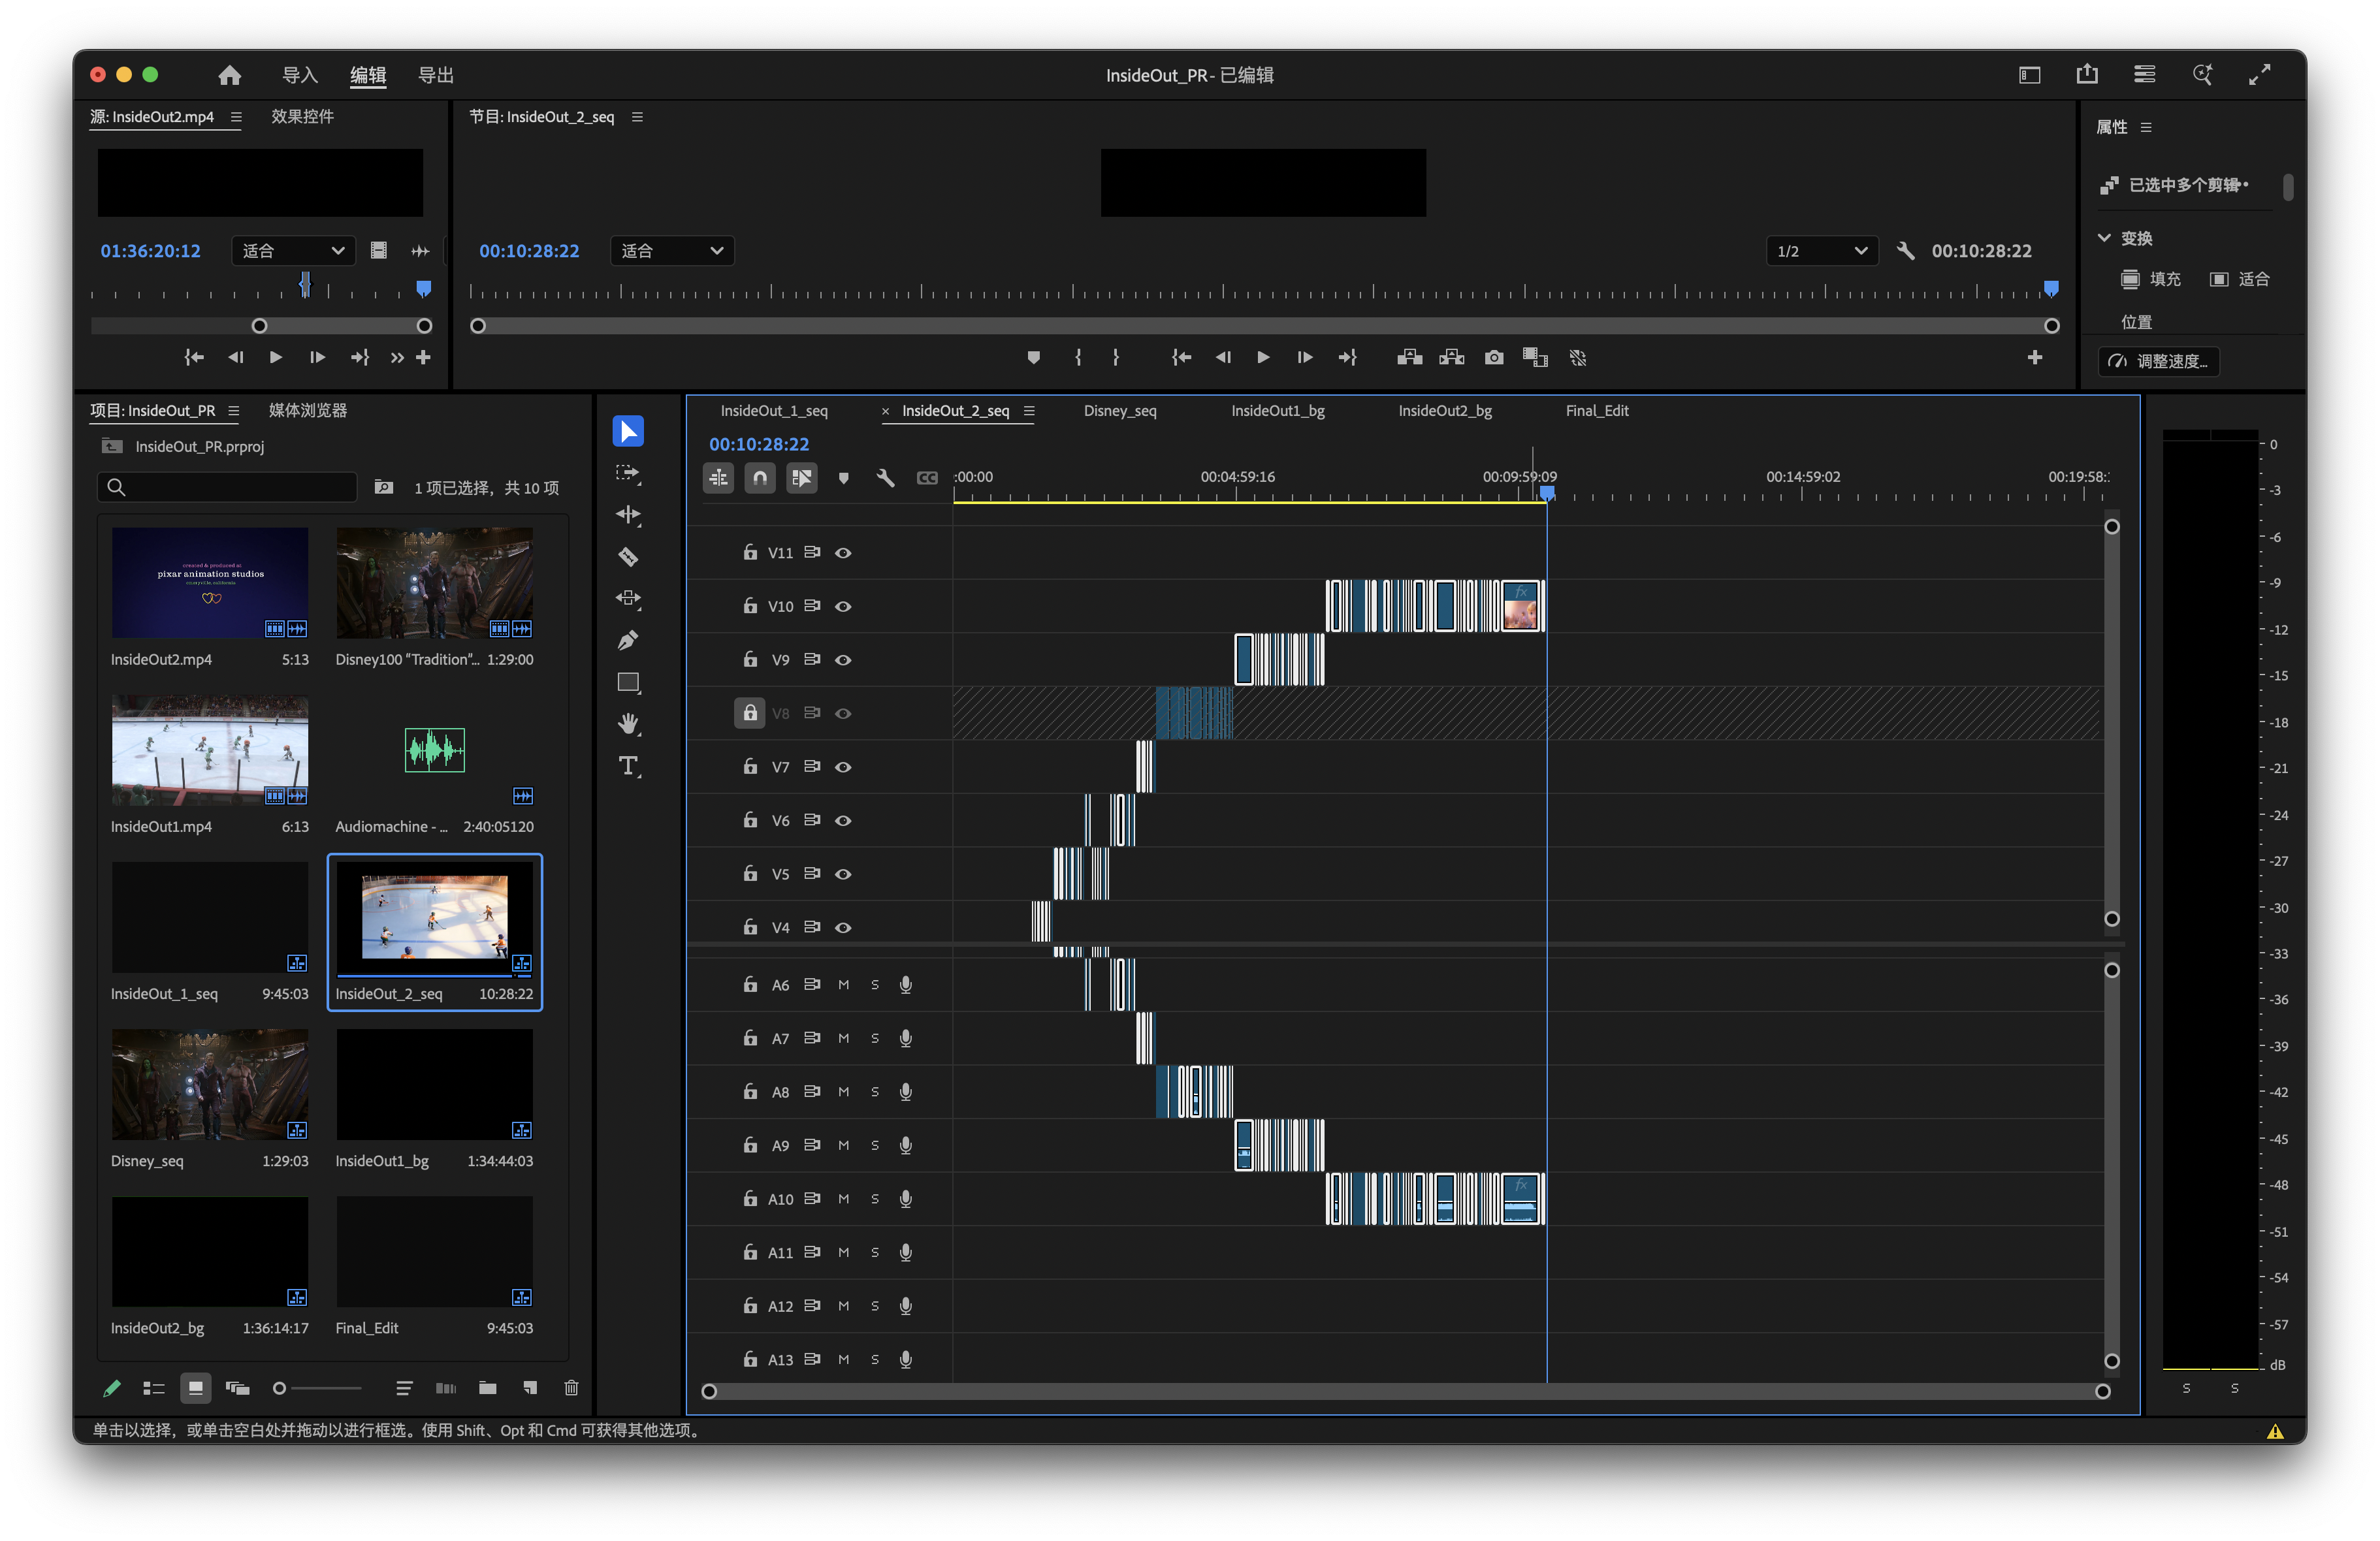Play the source monitor clip
Screen dimensions: 2380x1541
tap(275, 357)
